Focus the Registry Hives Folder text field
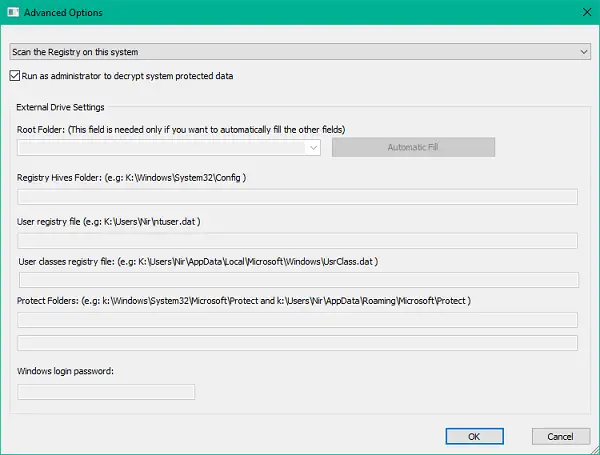 point(297,197)
